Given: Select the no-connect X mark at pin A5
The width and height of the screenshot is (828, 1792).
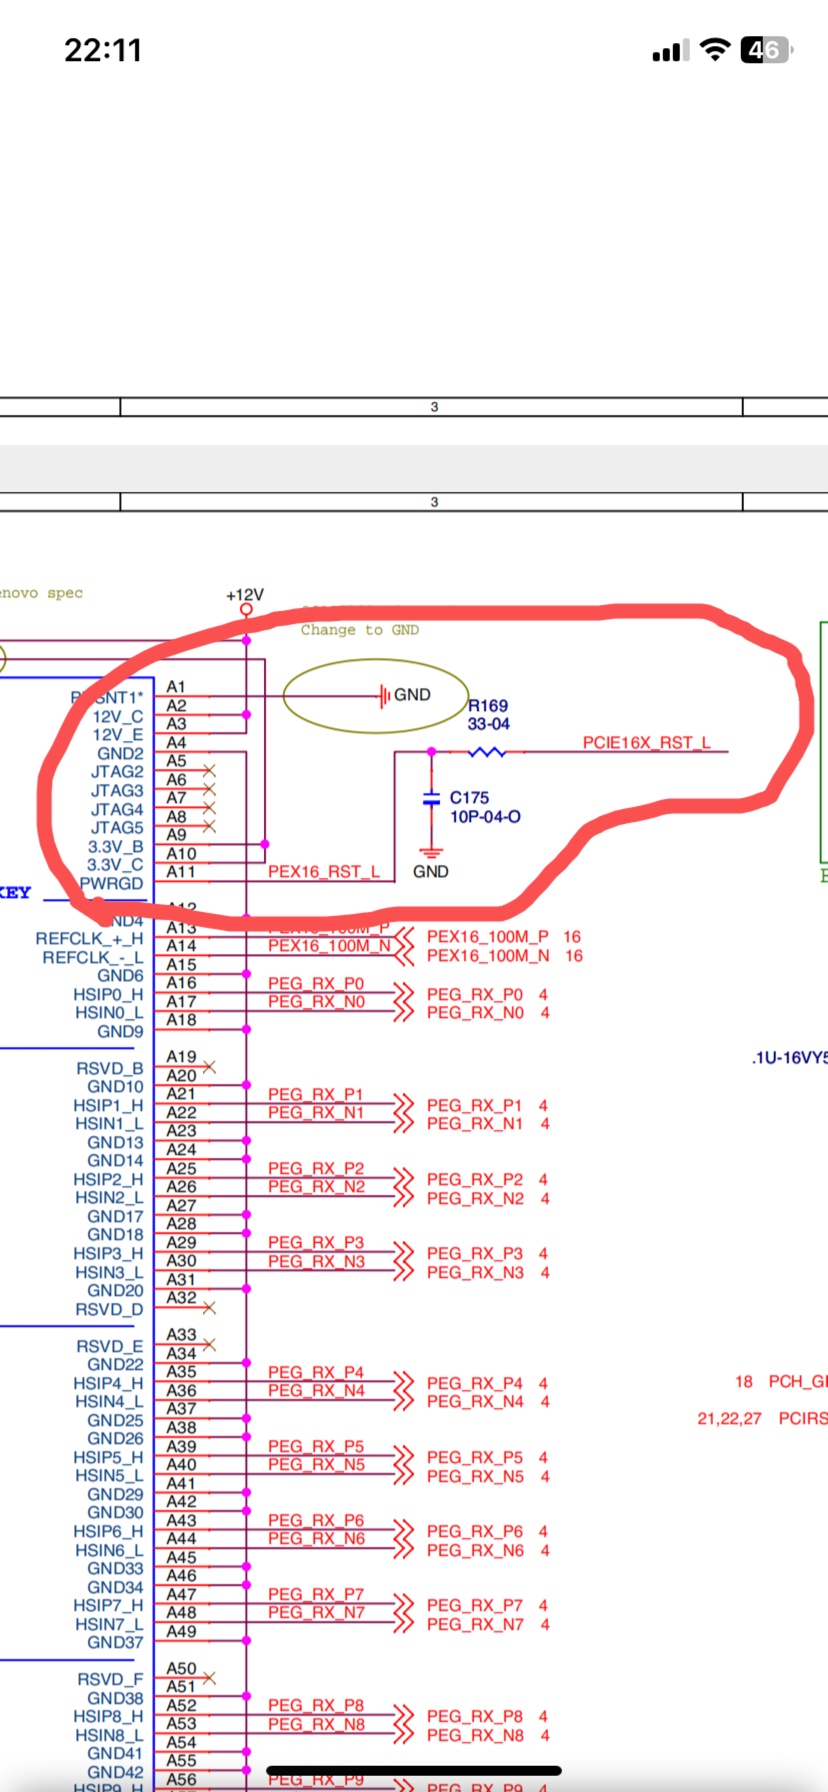Looking at the screenshot, I should tap(209, 770).
